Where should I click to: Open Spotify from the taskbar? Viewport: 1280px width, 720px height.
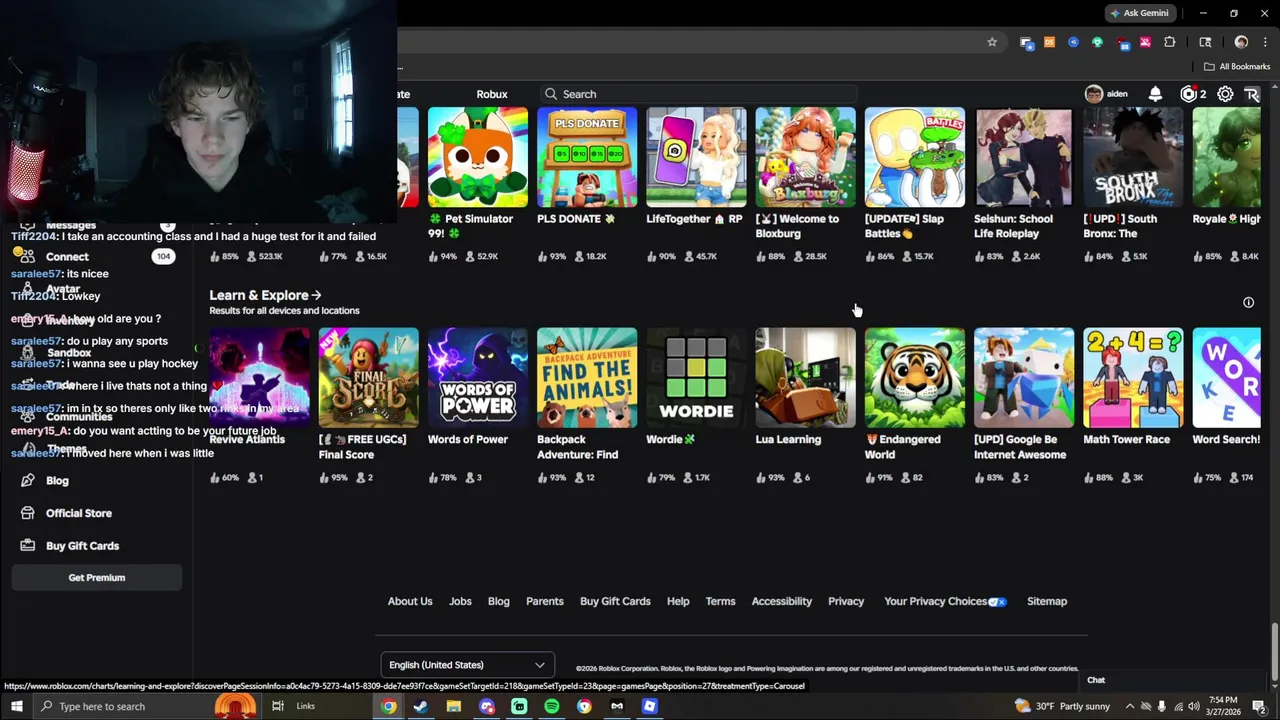tap(552, 706)
